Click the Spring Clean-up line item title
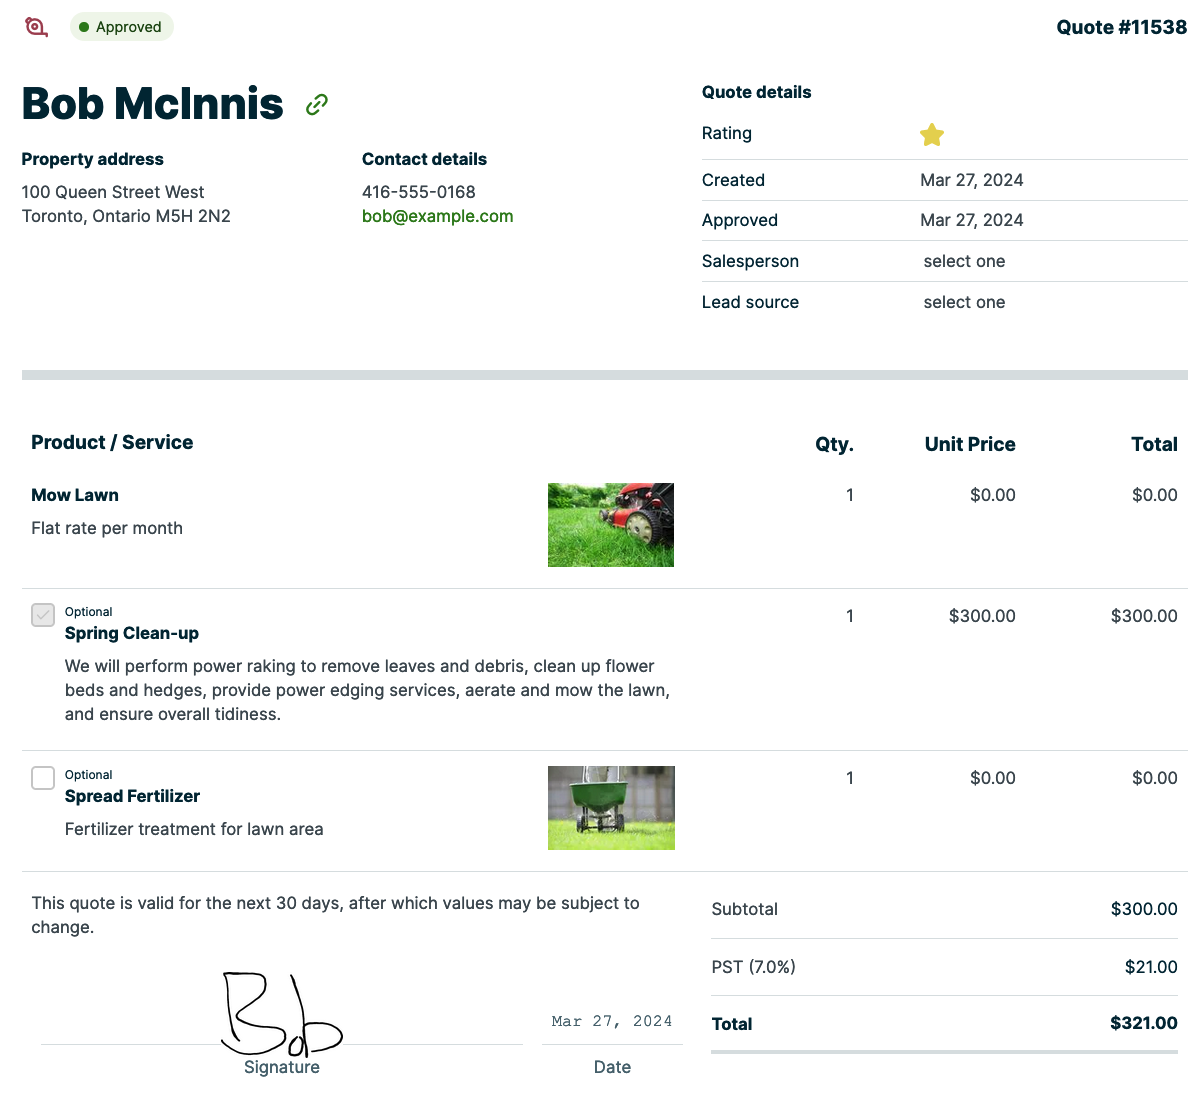 point(132,633)
